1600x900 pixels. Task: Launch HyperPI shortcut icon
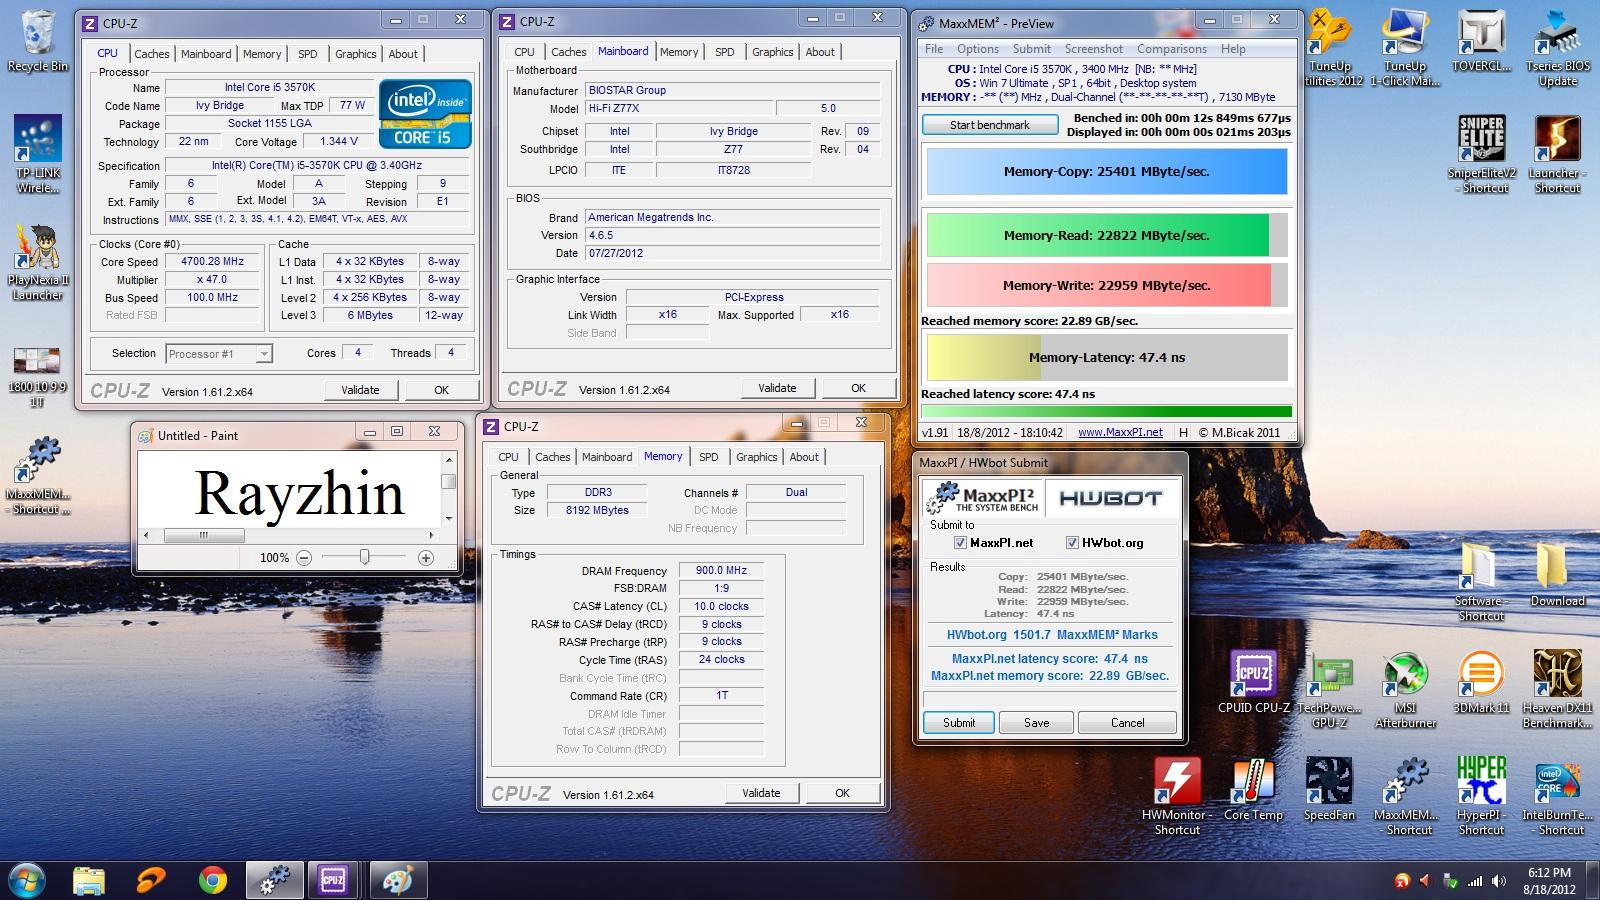pos(1481,797)
